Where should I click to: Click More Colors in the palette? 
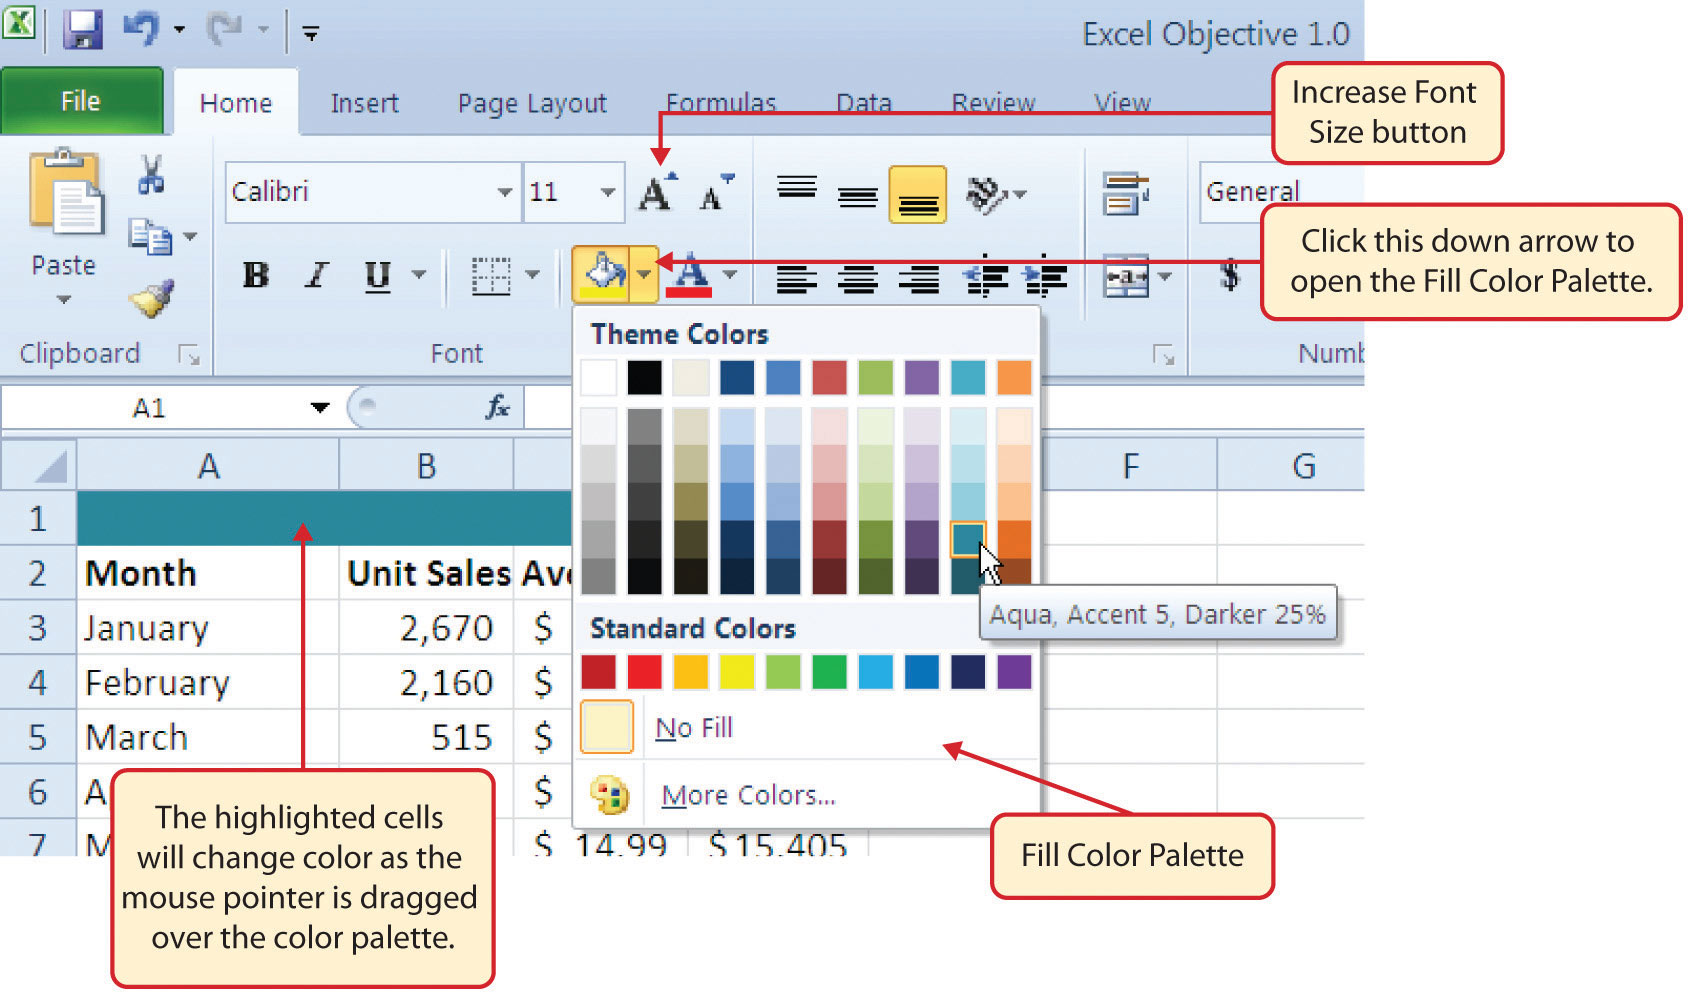click(746, 794)
